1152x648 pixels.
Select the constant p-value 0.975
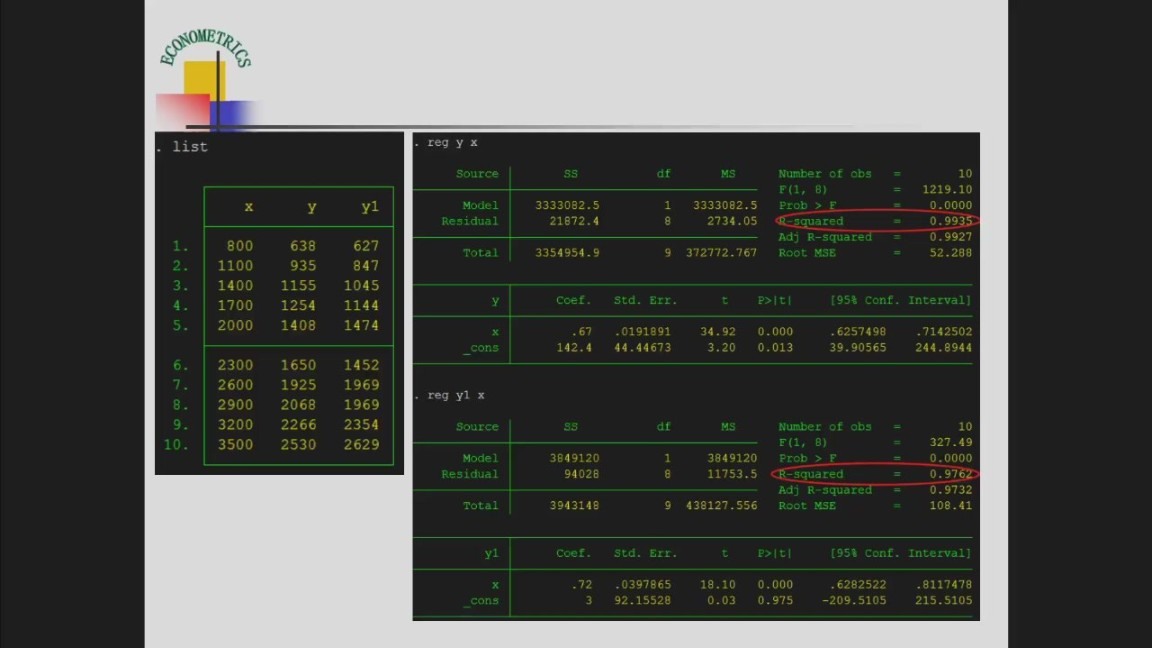pos(775,600)
